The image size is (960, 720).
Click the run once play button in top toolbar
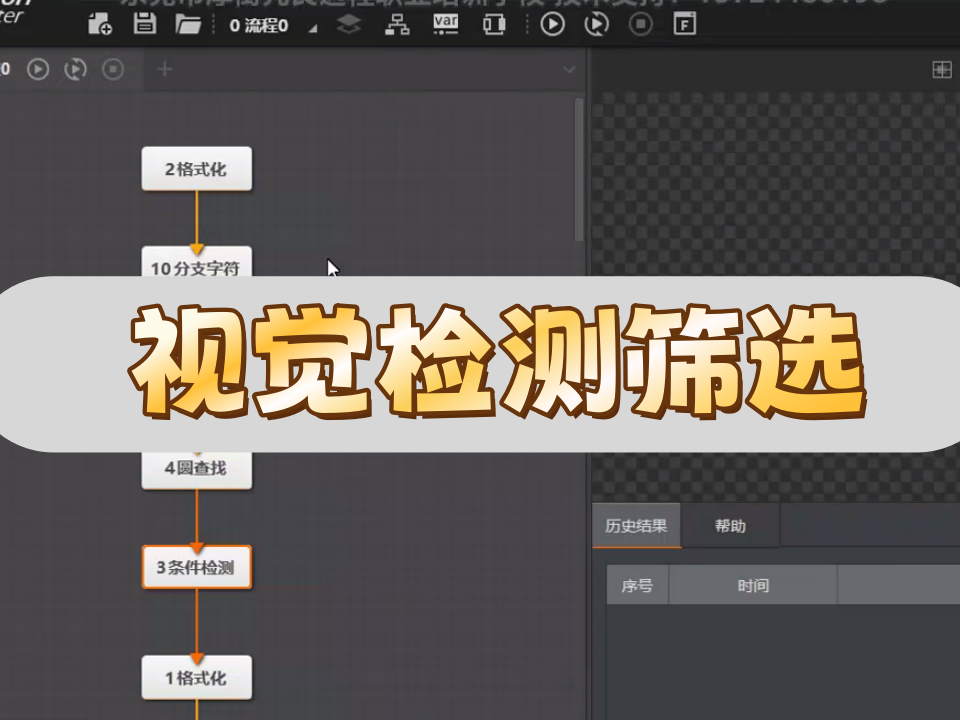coord(552,25)
